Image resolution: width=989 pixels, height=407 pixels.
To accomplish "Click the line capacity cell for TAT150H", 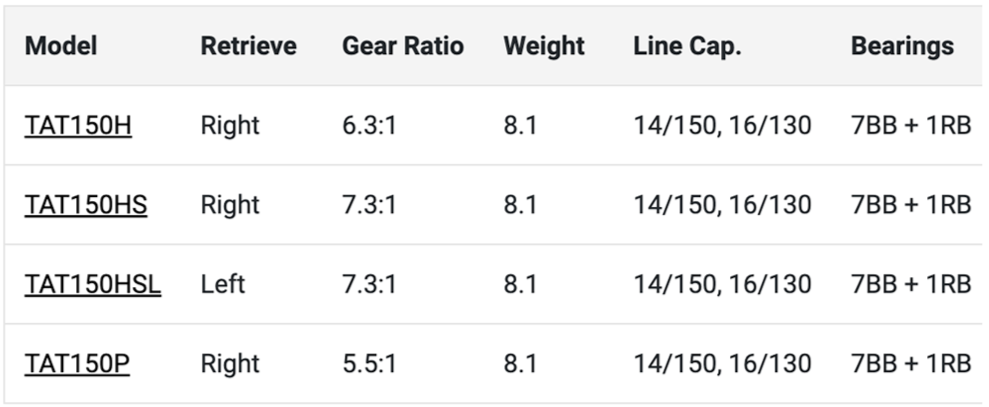I will pyautogui.click(x=722, y=126).
